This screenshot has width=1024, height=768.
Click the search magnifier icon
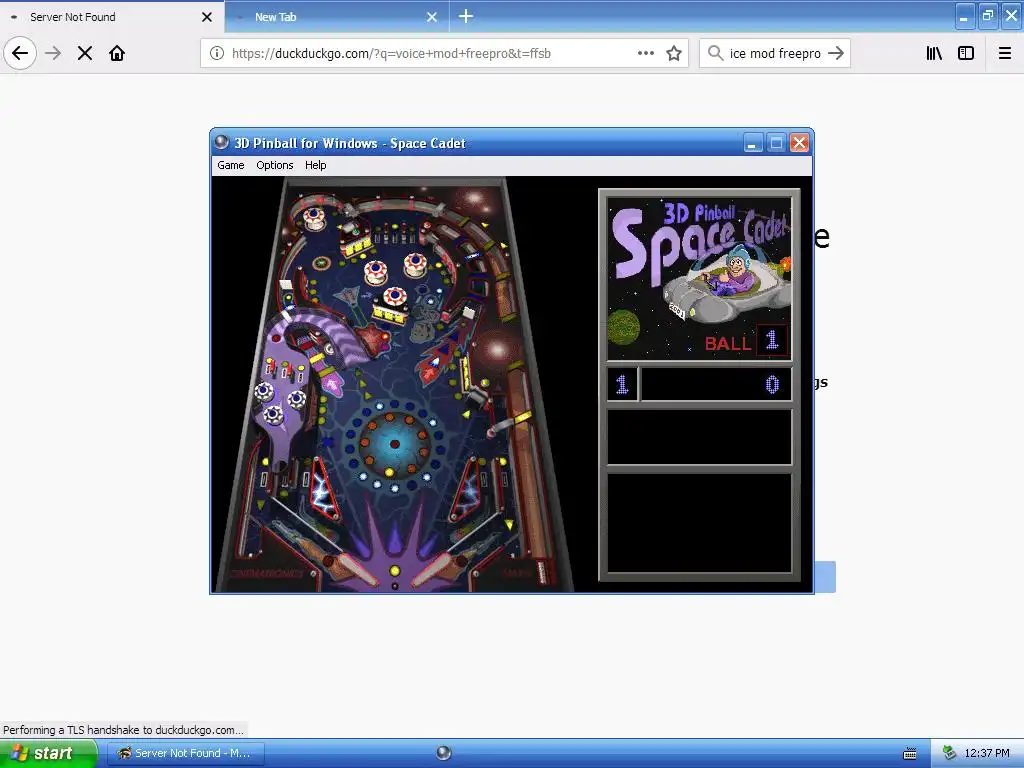pos(715,53)
